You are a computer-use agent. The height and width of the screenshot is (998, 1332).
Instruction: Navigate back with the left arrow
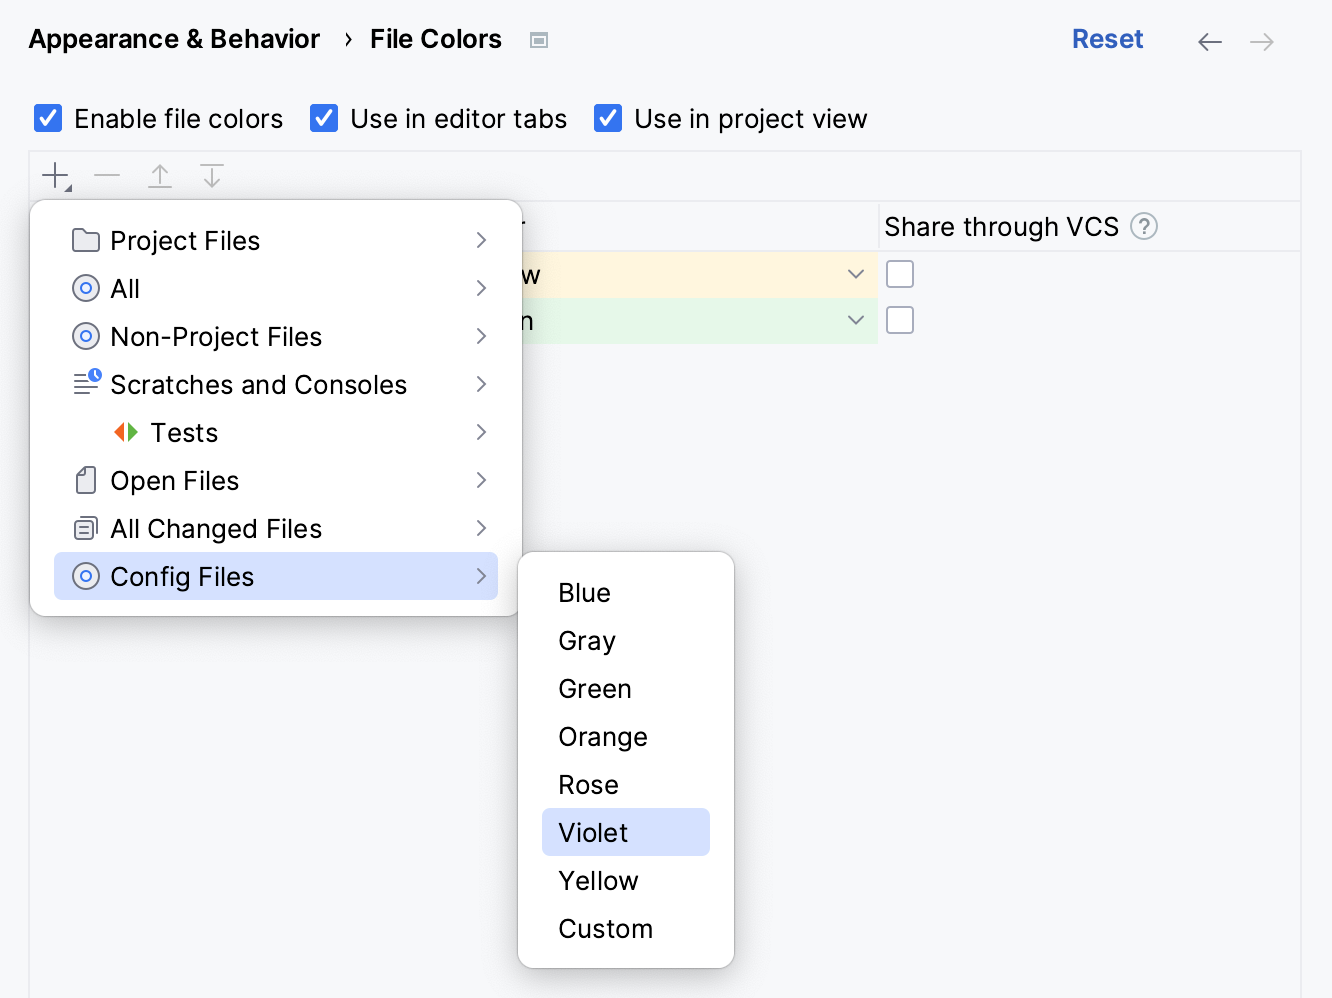[x=1210, y=41]
